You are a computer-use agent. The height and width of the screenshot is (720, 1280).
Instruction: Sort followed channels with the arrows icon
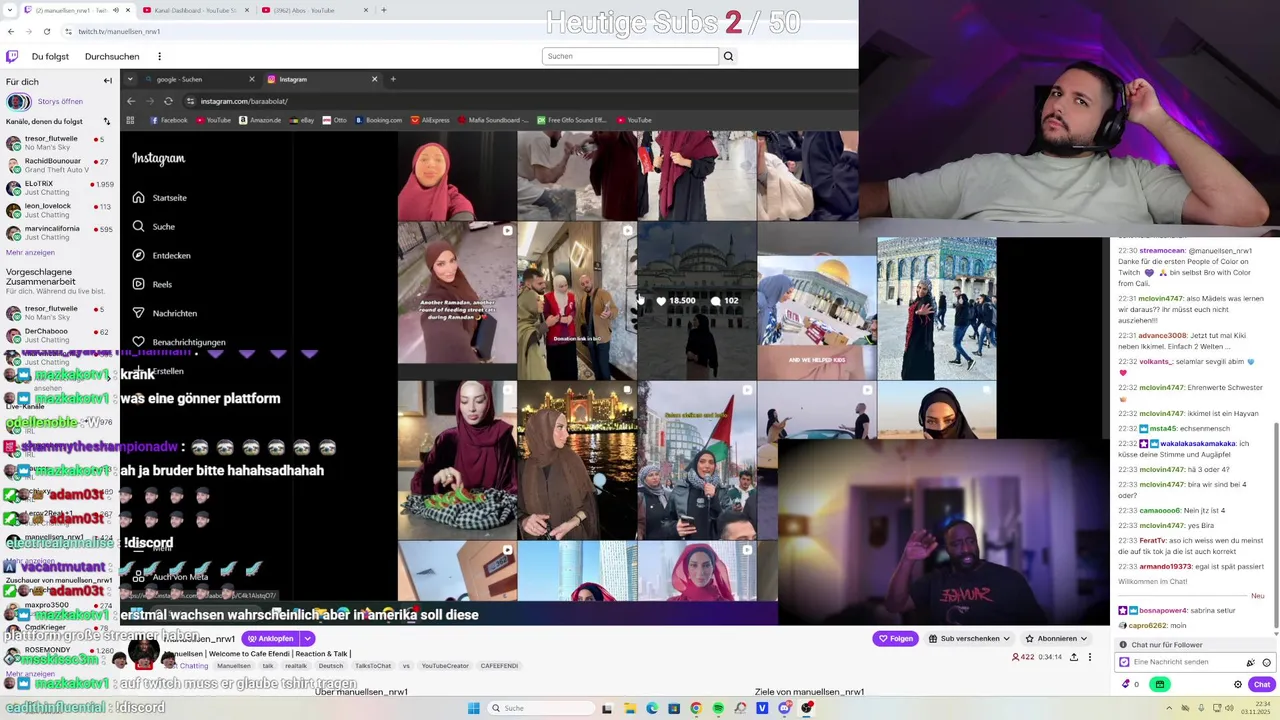pyautogui.click(x=107, y=121)
